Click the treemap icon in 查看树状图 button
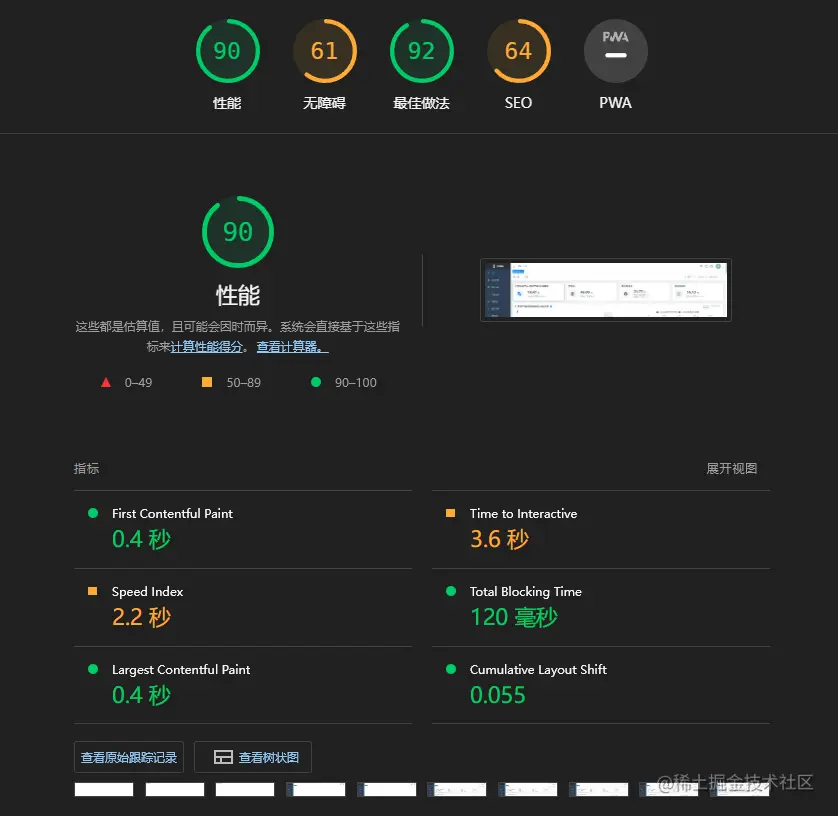The image size is (838, 816). [x=223, y=757]
